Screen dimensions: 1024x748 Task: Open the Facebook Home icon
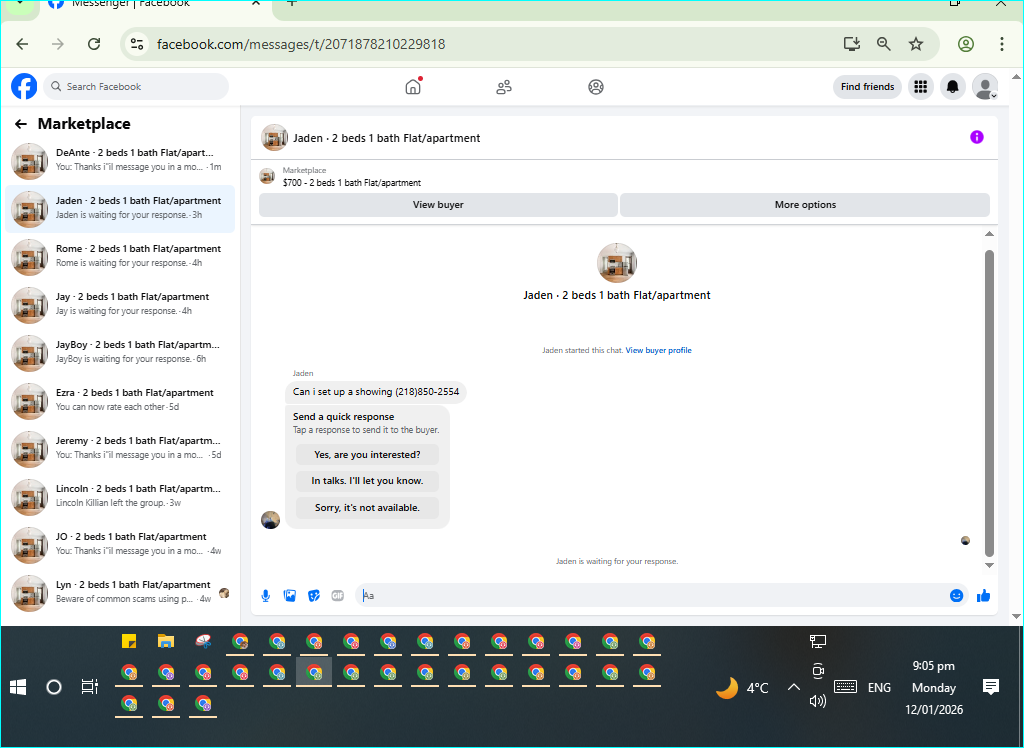413,86
